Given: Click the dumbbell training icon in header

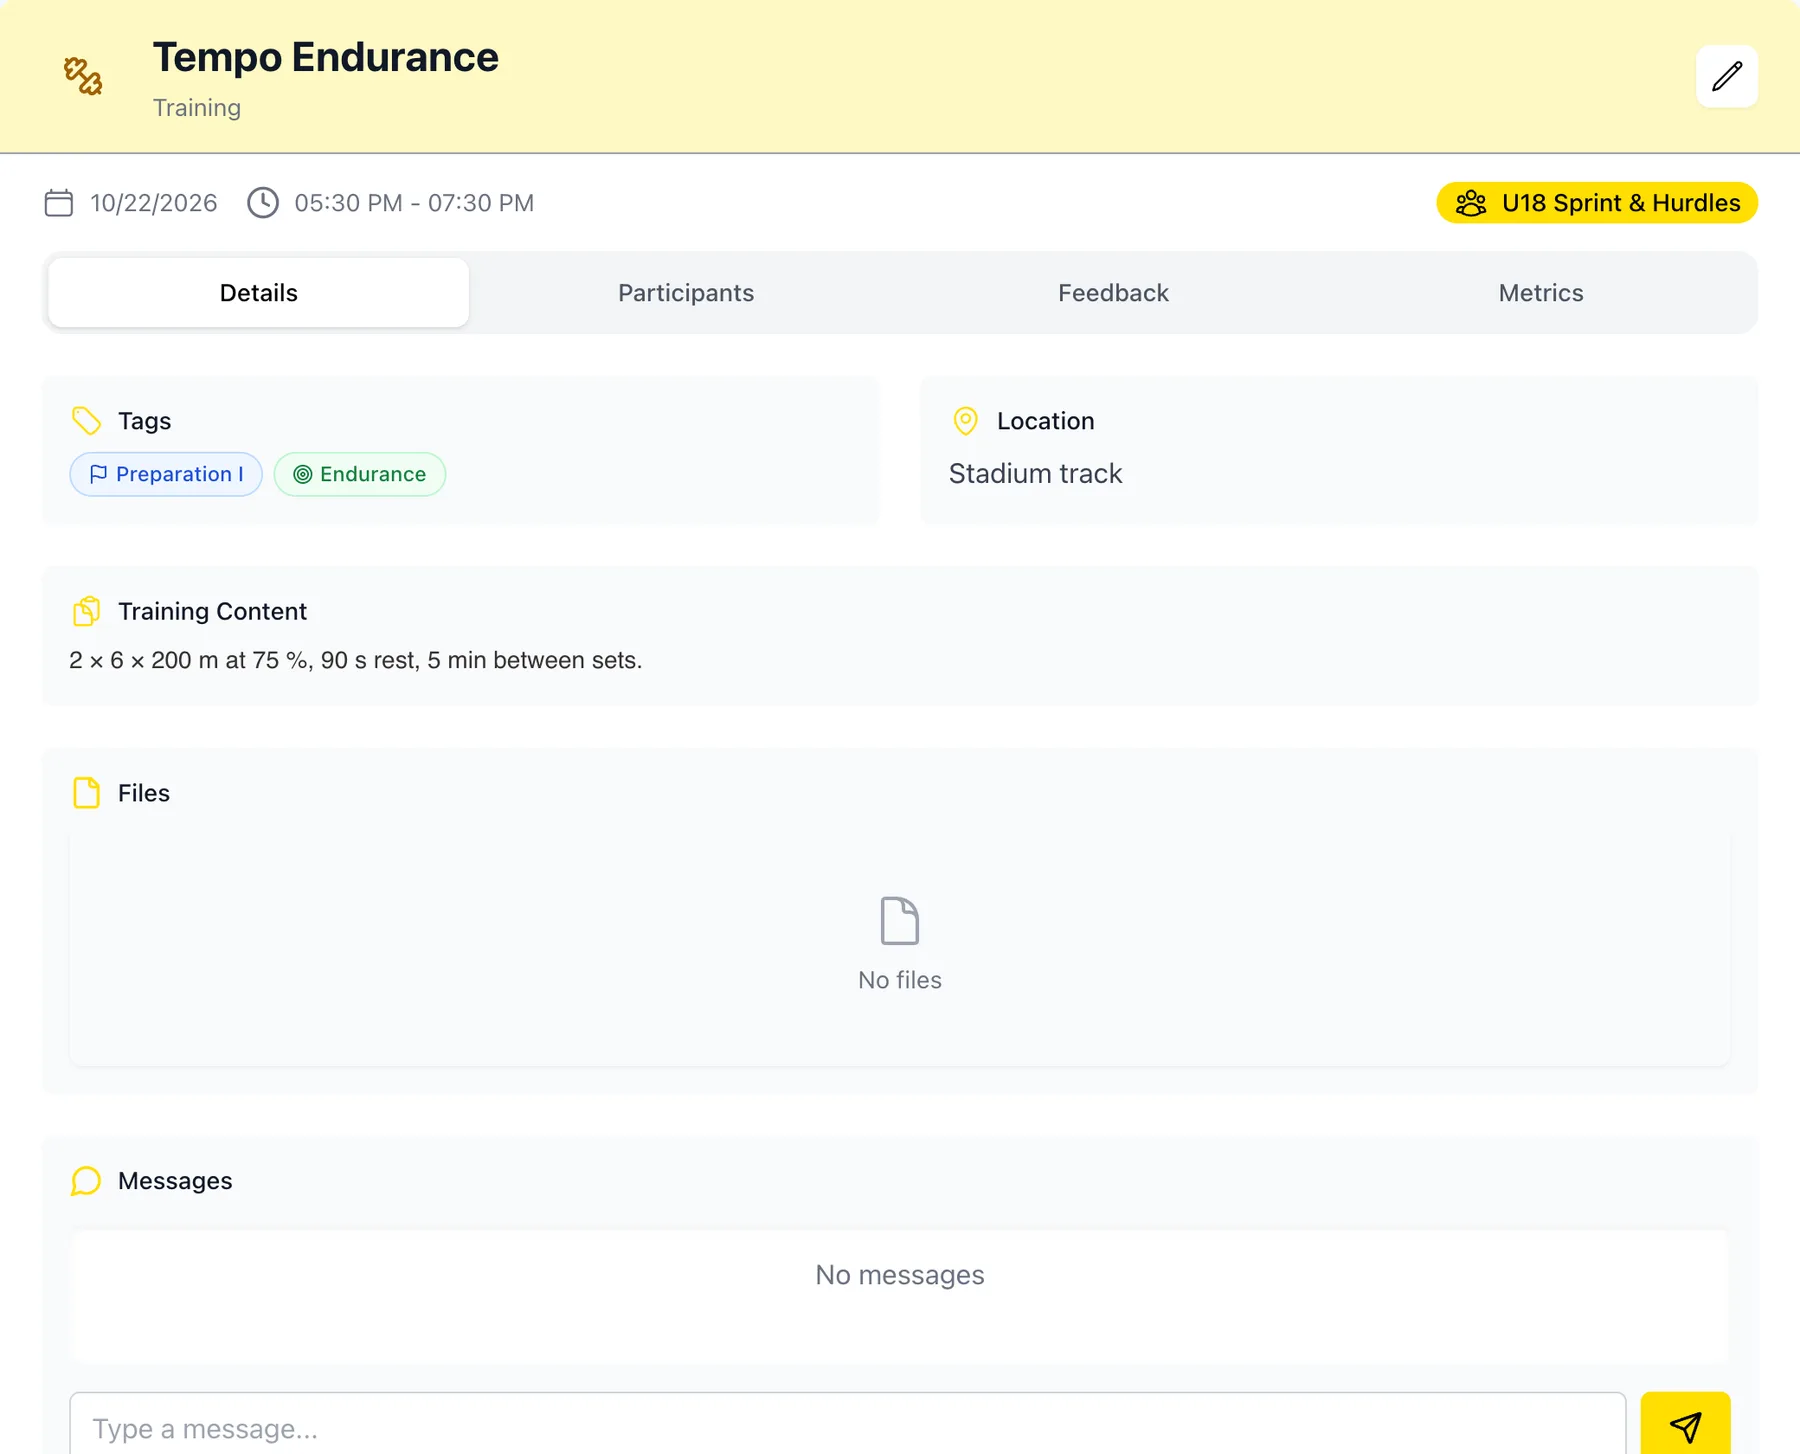Looking at the screenshot, I should [x=83, y=76].
